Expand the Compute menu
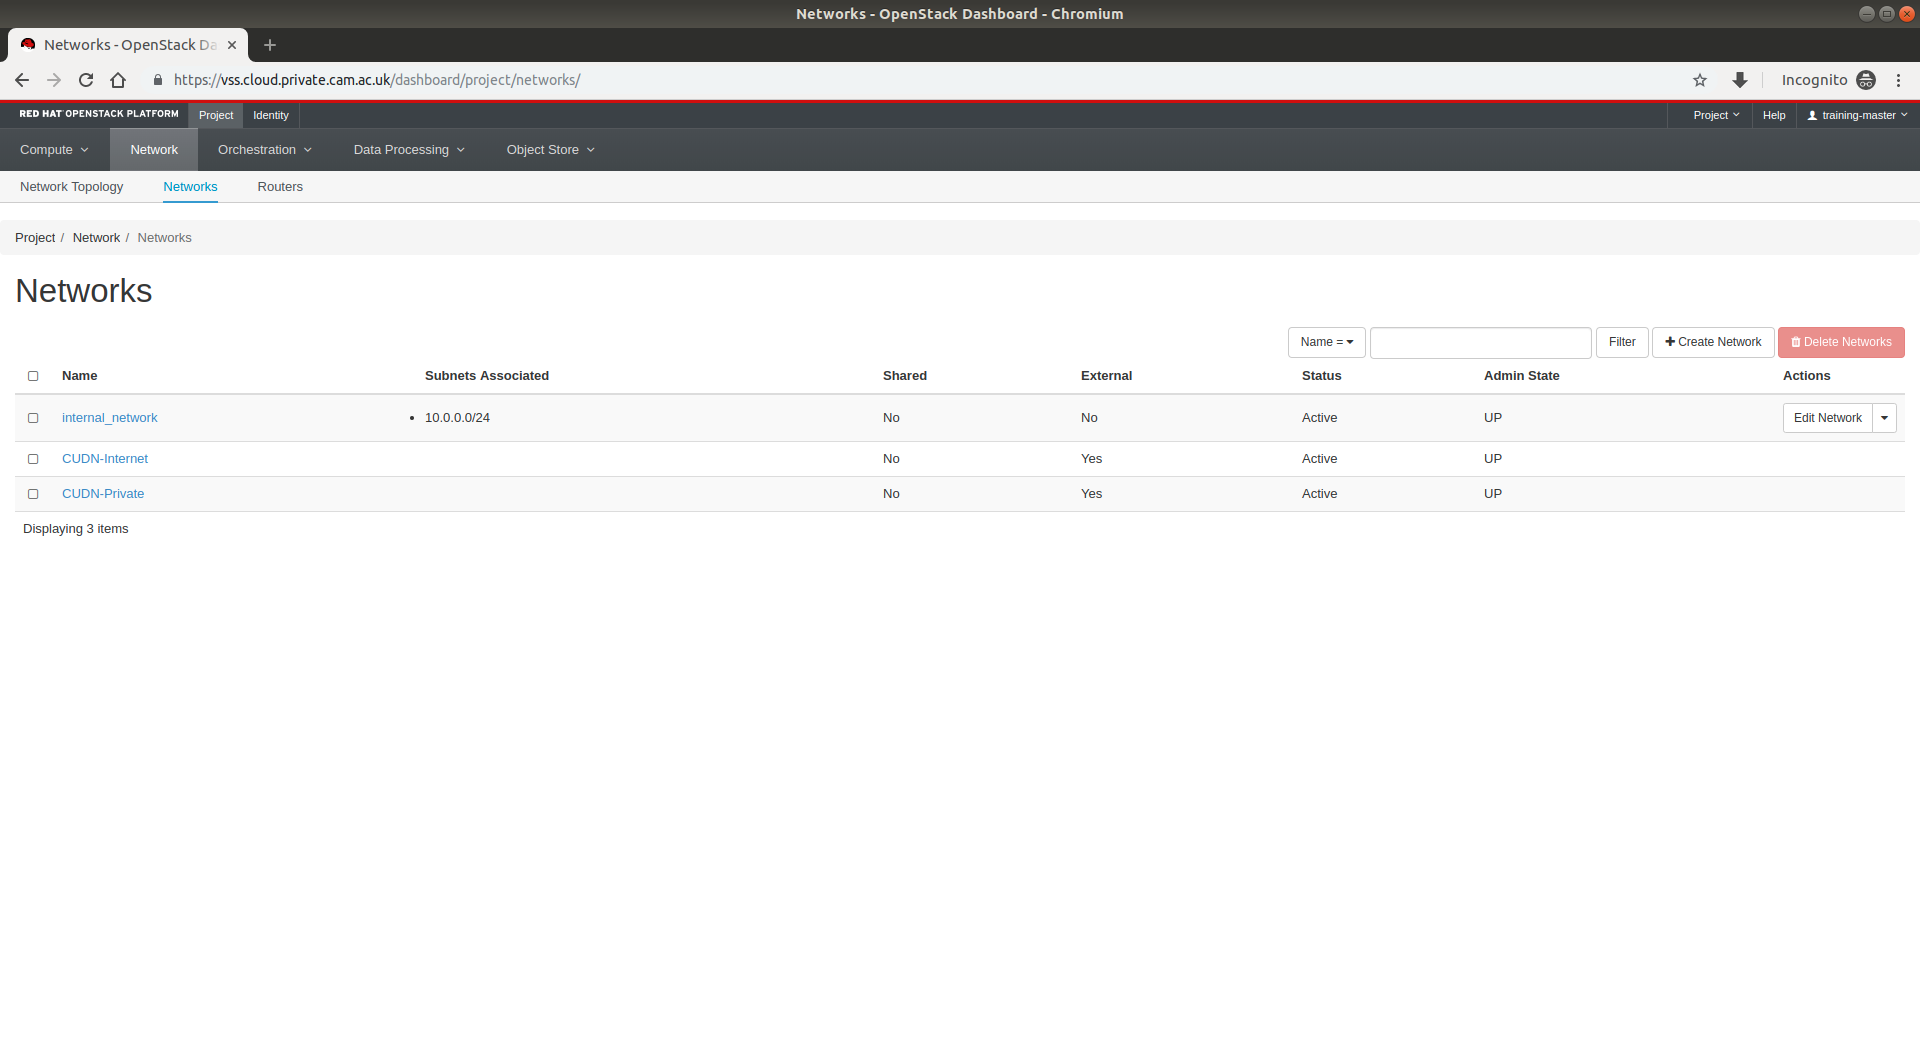Viewport: 1920px width, 1053px height. coord(54,150)
